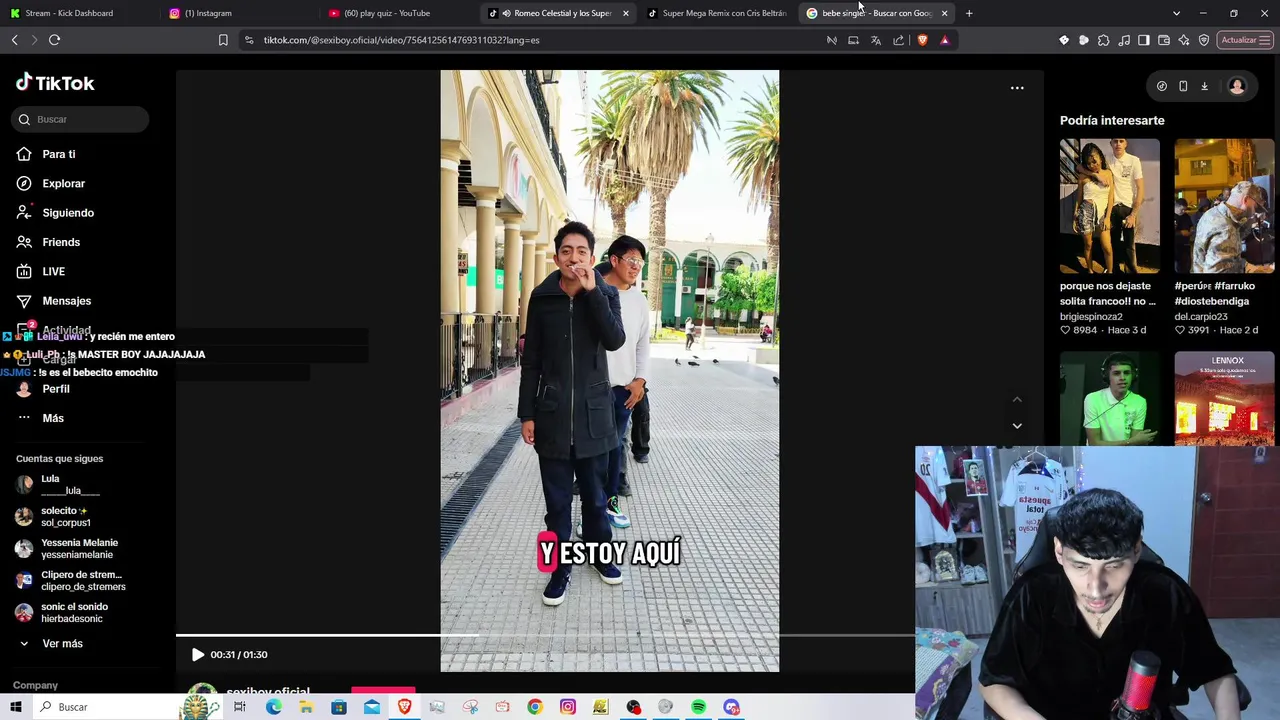Expand followed accounts with Ver más
Viewport: 1280px width, 720px height.
coord(62,644)
